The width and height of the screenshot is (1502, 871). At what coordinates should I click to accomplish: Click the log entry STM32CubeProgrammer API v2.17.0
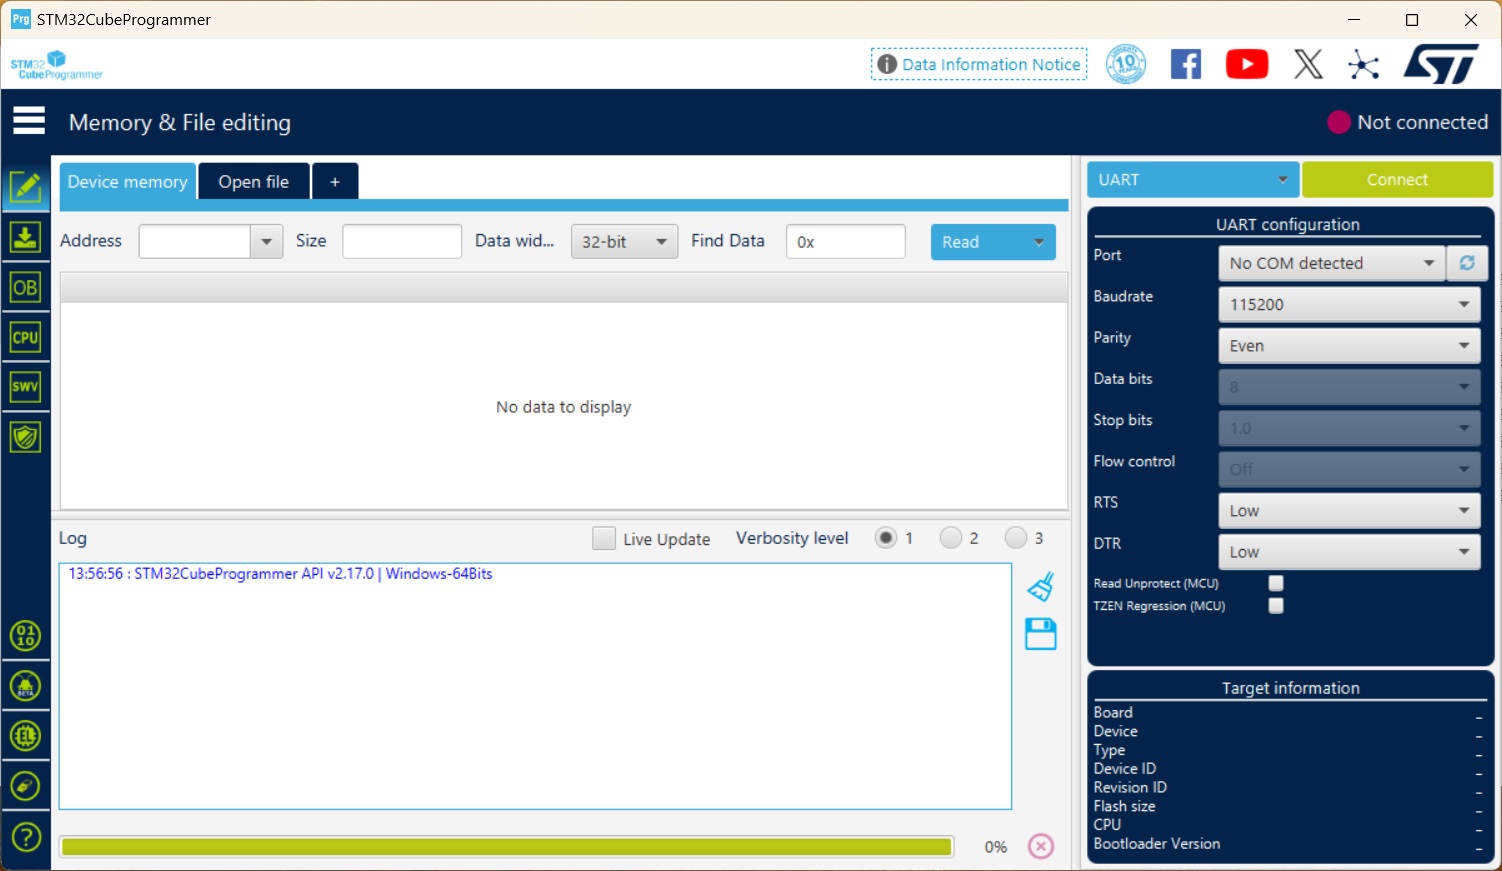(280, 574)
